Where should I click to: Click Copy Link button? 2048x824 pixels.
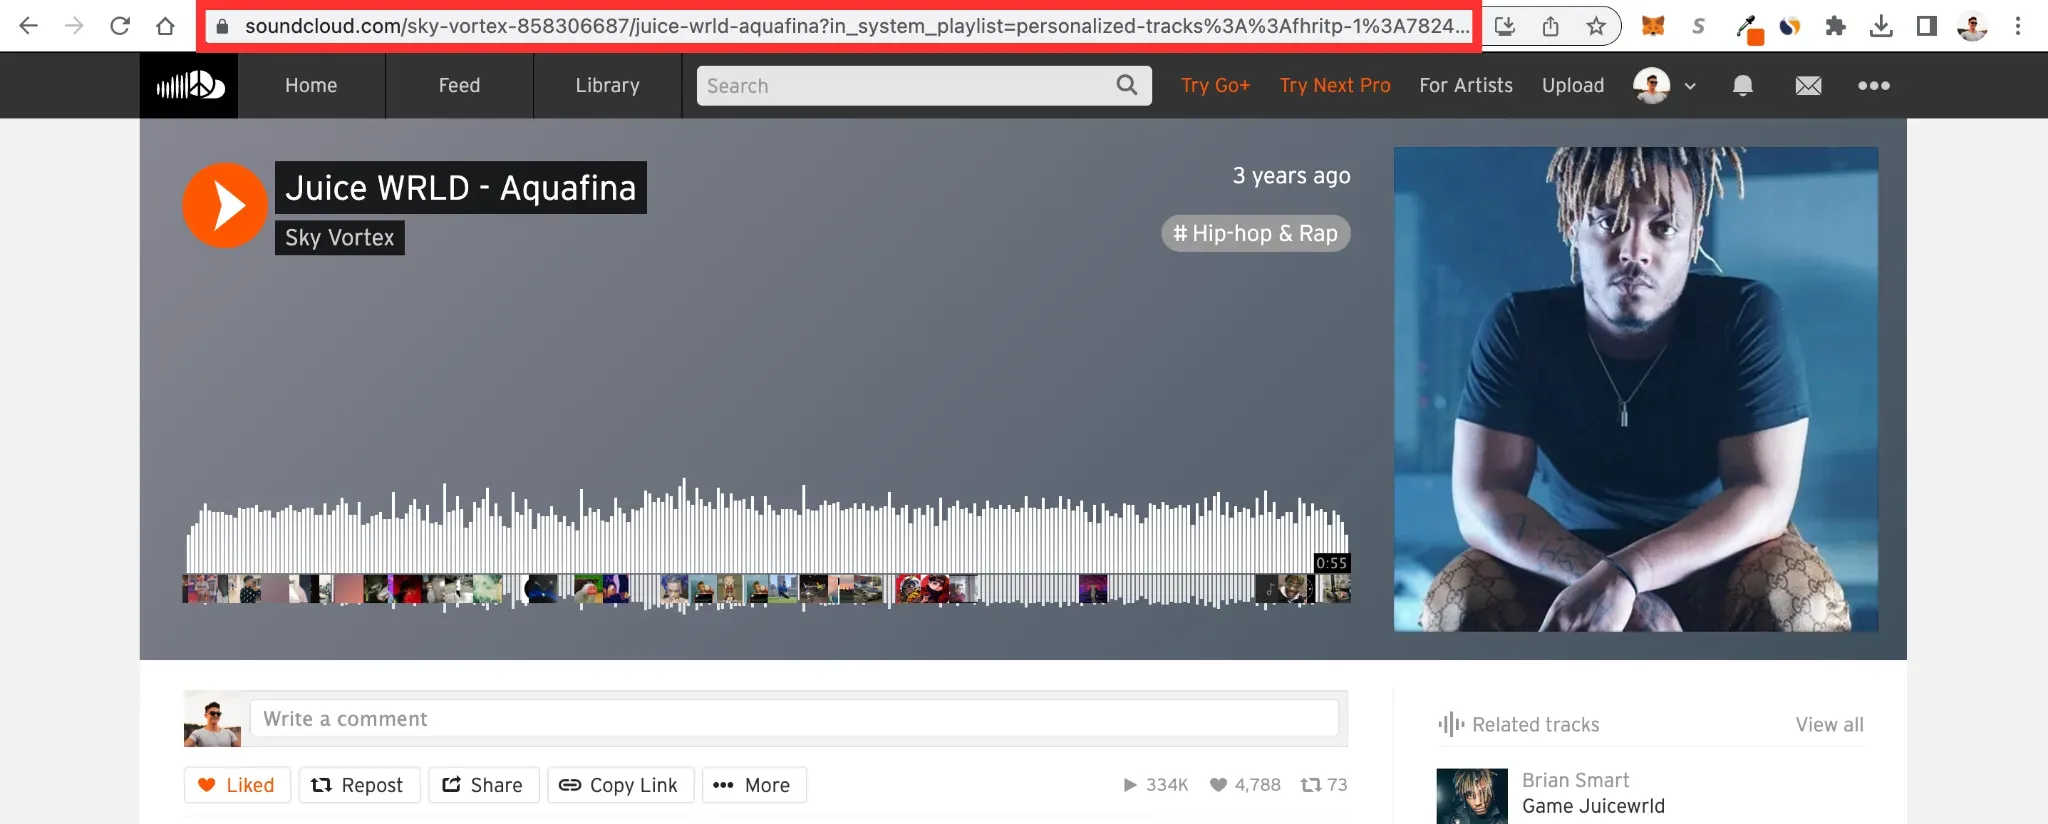[x=621, y=785]
